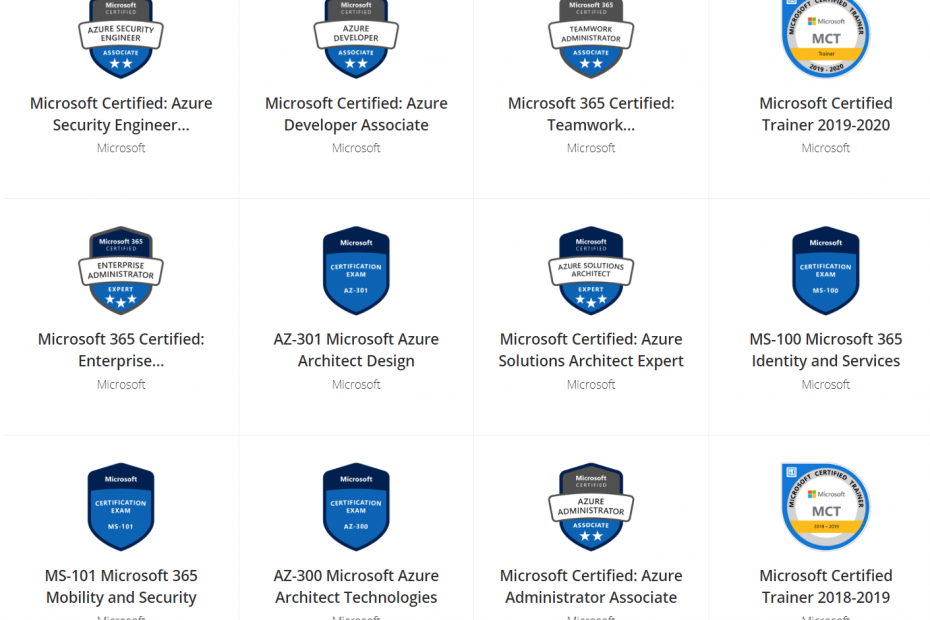
Task: Open the Enterprise Administrator Expert badge image
Action: (121, 271)
